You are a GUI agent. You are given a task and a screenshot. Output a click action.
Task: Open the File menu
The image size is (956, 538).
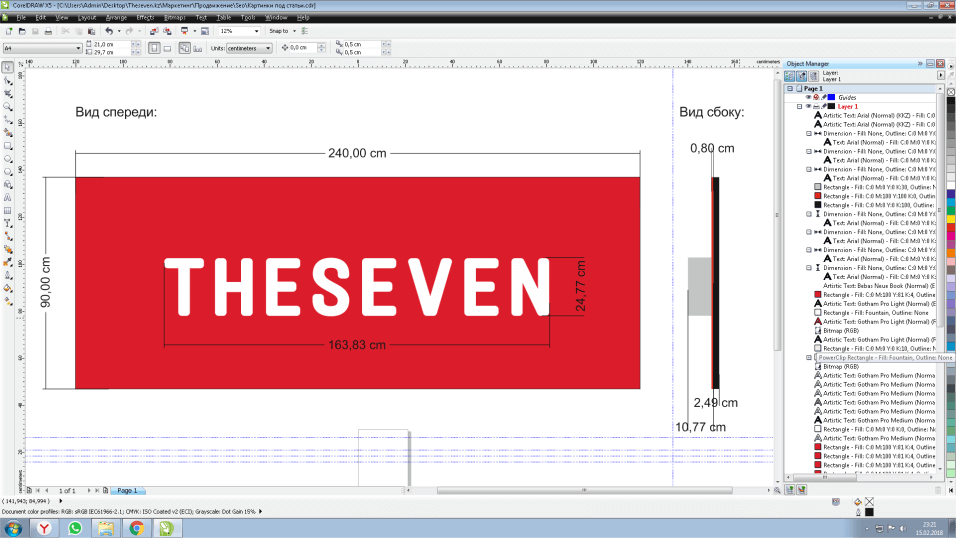click(x=21, y=18)
